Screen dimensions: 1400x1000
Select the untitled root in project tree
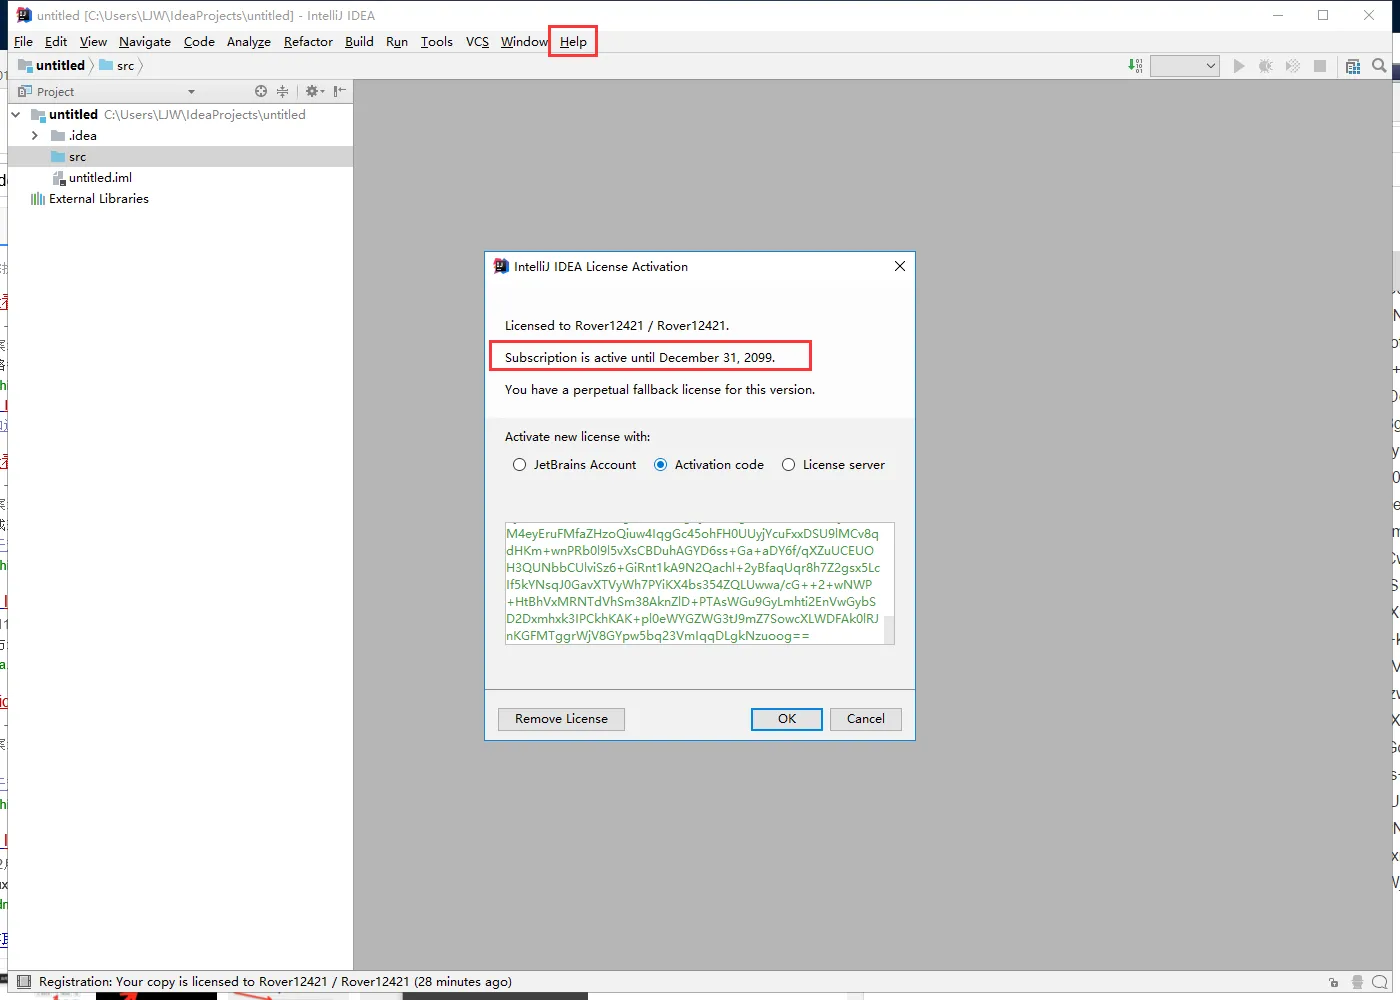click(x=180, y=115)
